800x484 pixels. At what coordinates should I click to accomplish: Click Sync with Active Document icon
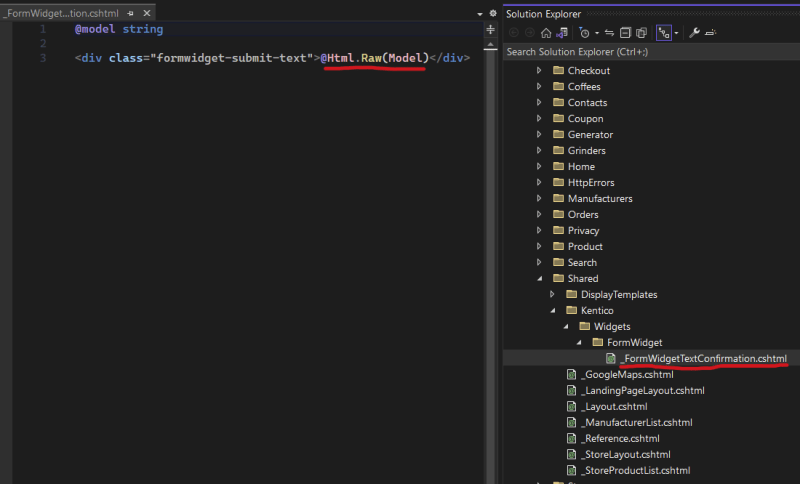(609, 33)
